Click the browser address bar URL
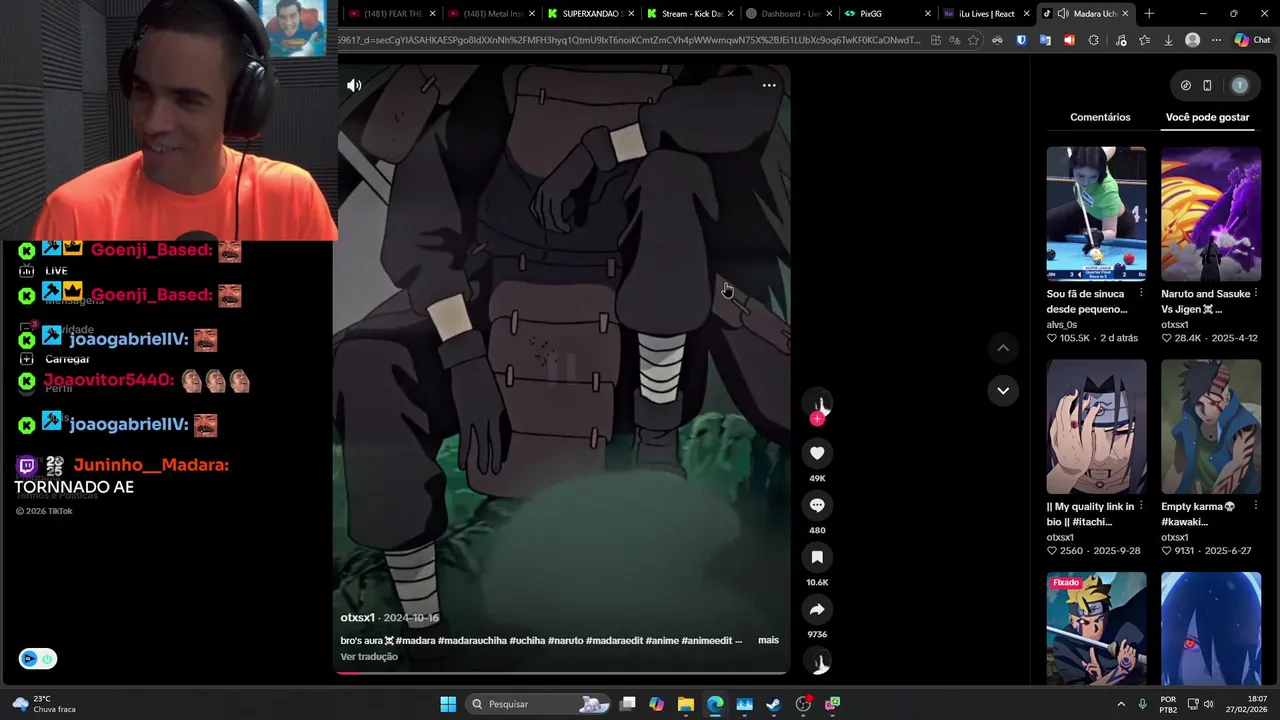 (630, 41)
